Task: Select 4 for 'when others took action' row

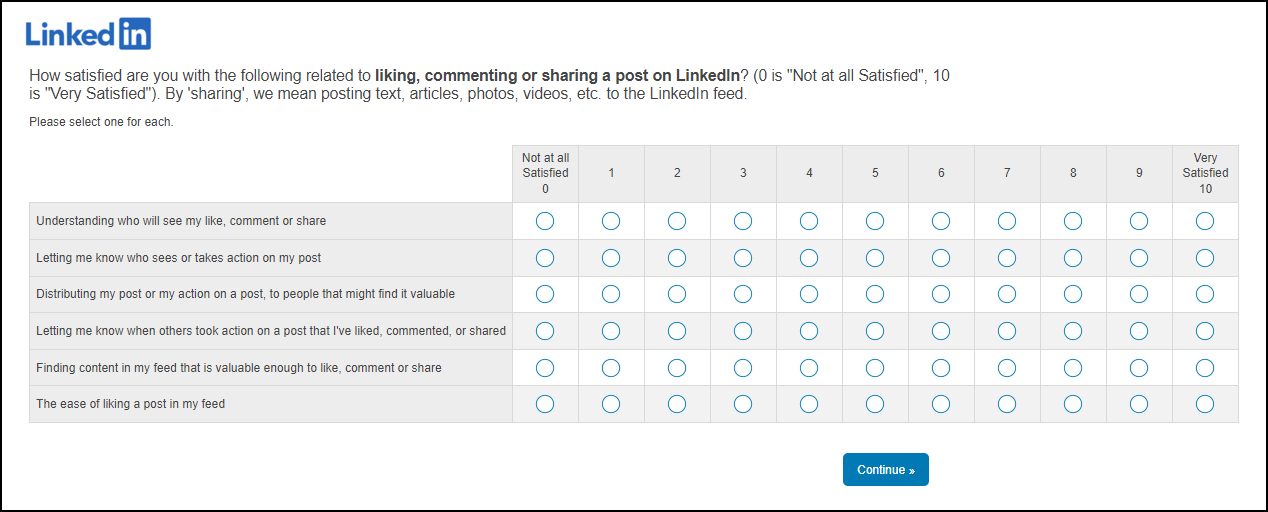Action: (x=809, y=331)
